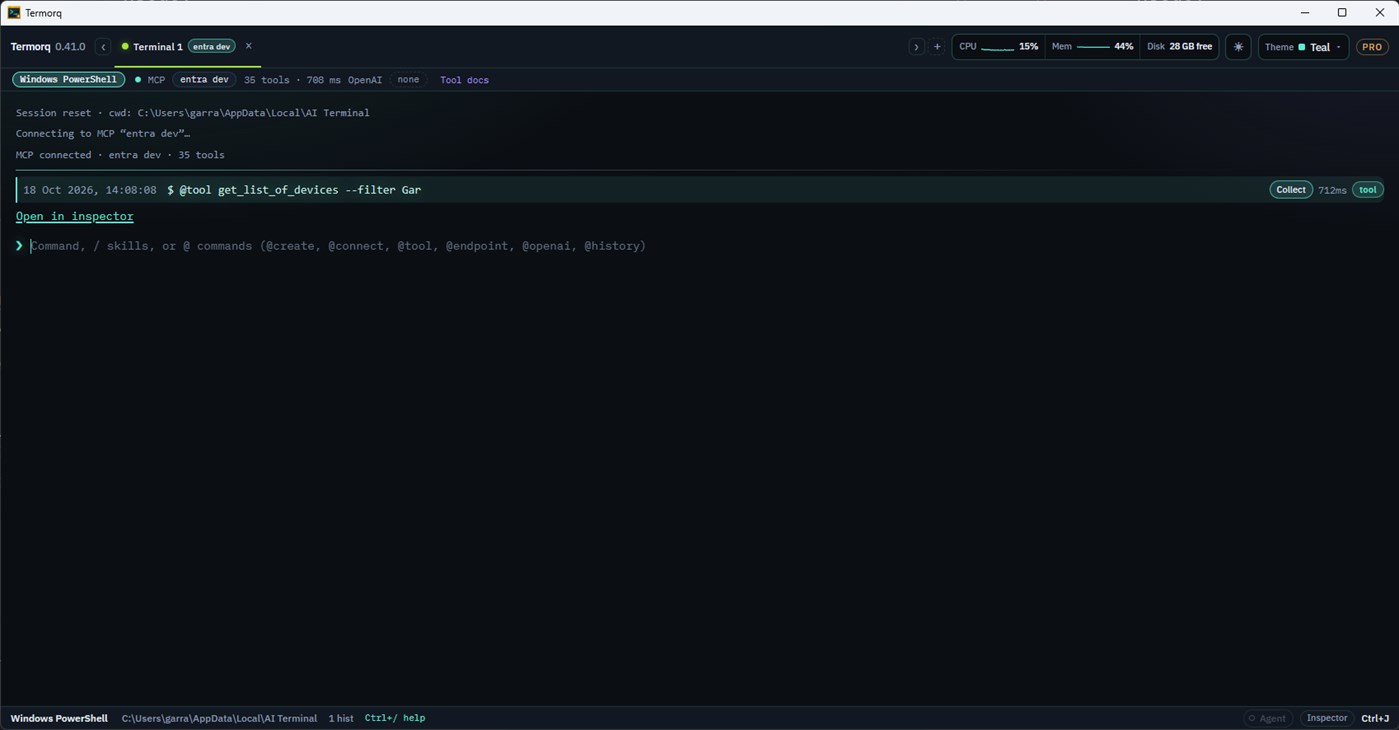The height and width of the screenshot is (730, 1399).
Task: Click the Collect button on the command row
Action: (1291, 190)
